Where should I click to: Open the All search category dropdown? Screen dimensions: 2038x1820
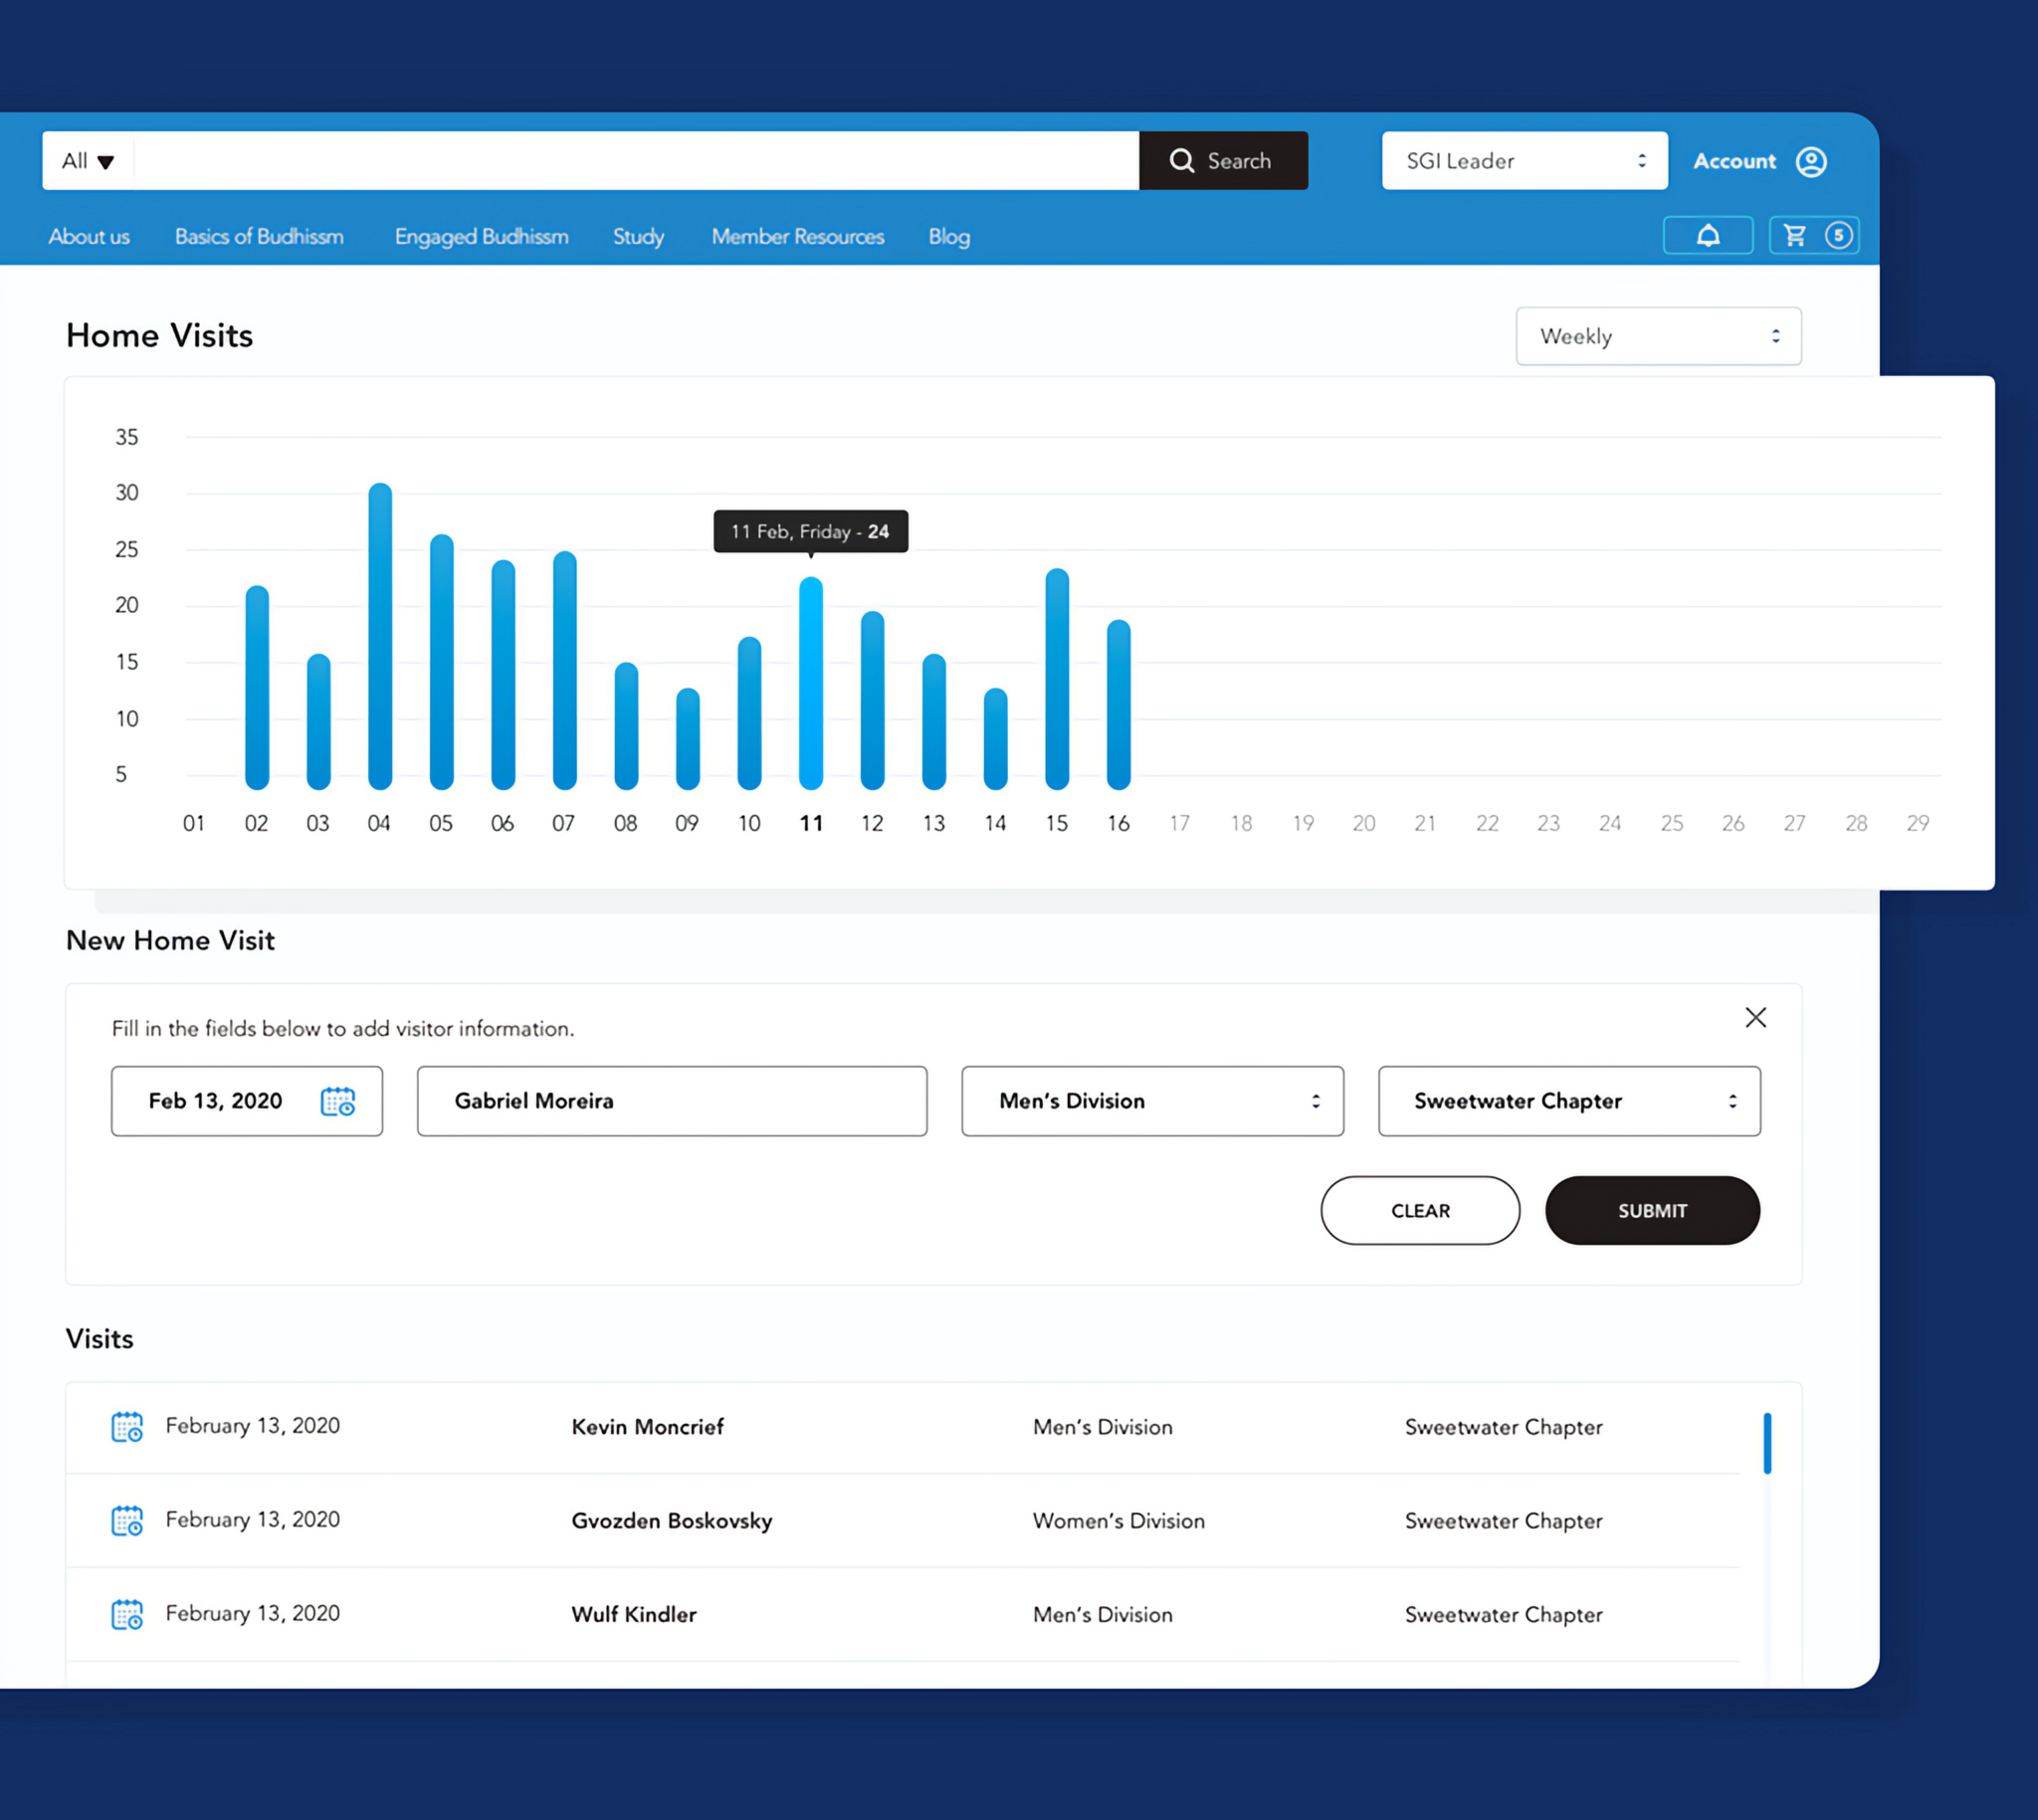point(88,161)
